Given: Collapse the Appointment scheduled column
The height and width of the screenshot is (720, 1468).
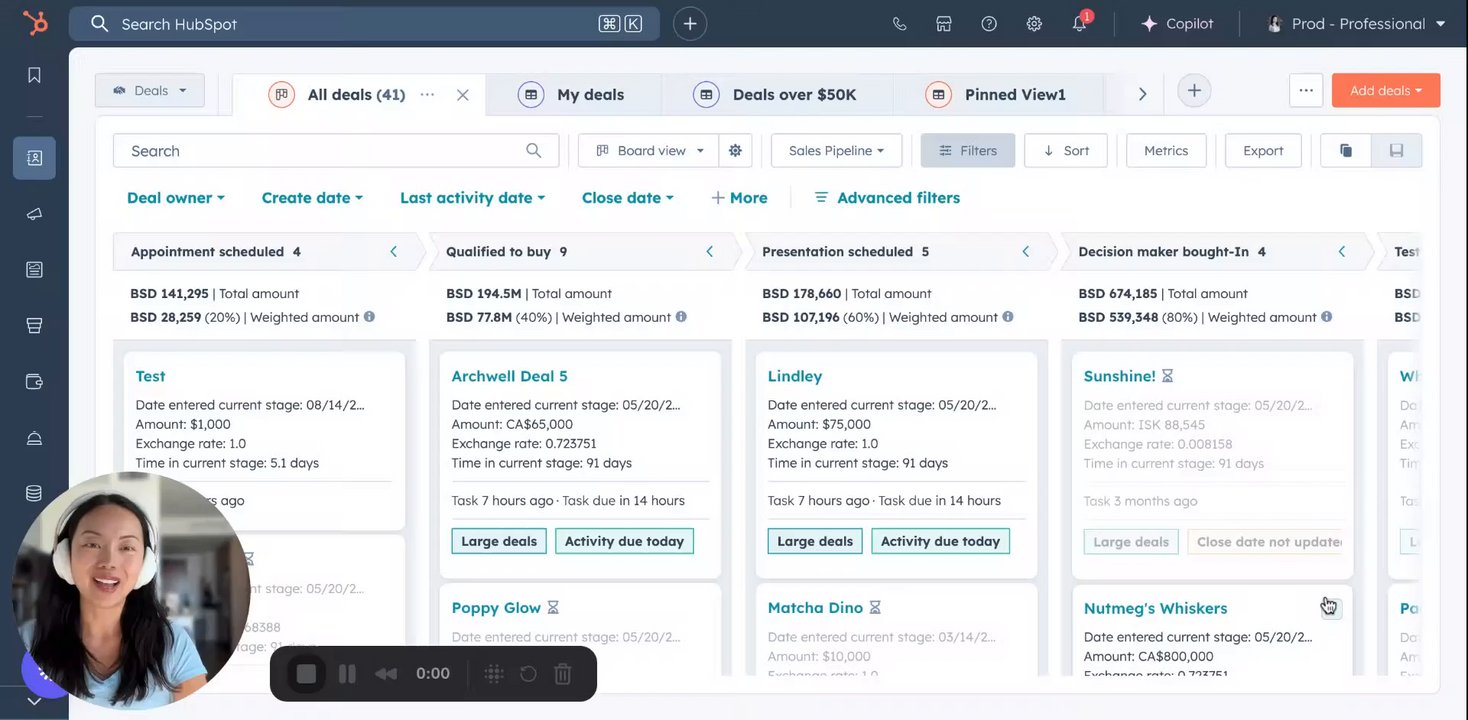Looking at the screenshot, I should point(393,252).
